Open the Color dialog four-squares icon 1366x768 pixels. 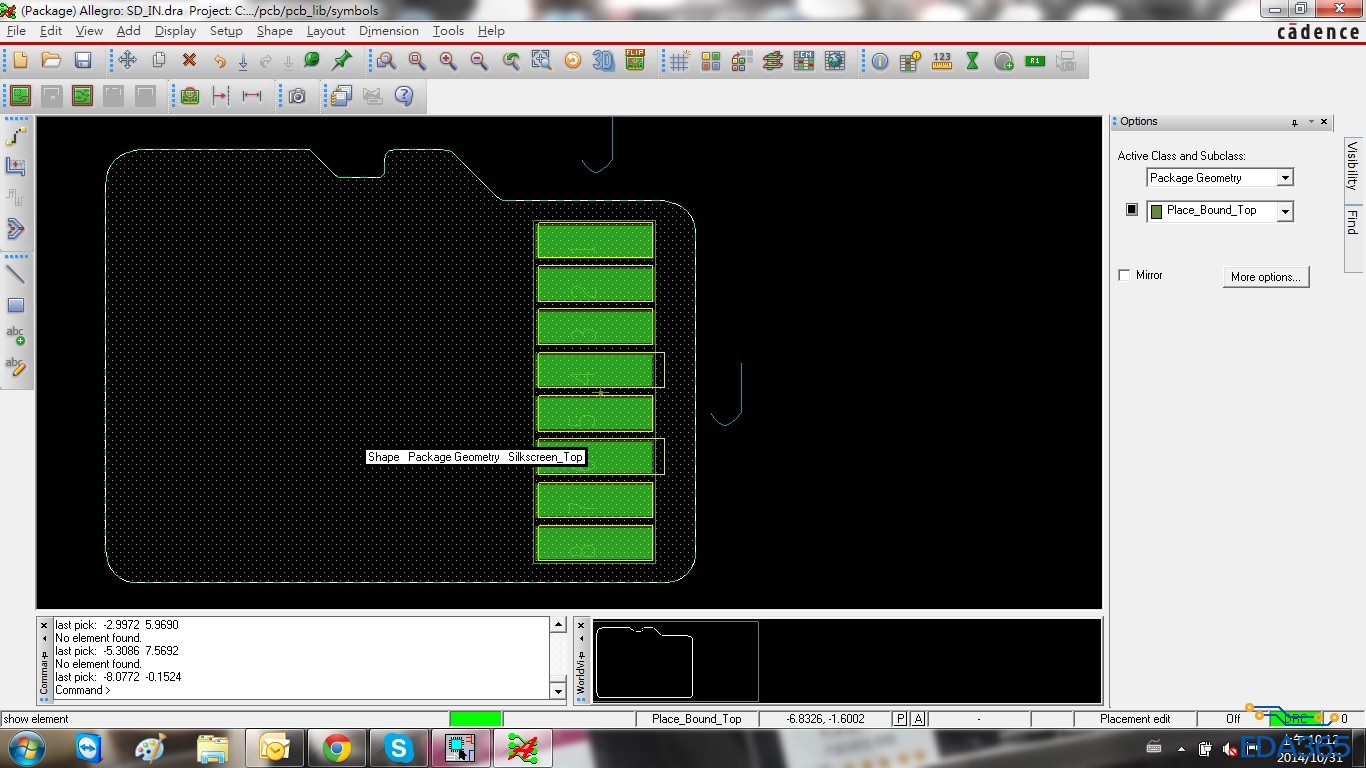(x=711, y=61)
